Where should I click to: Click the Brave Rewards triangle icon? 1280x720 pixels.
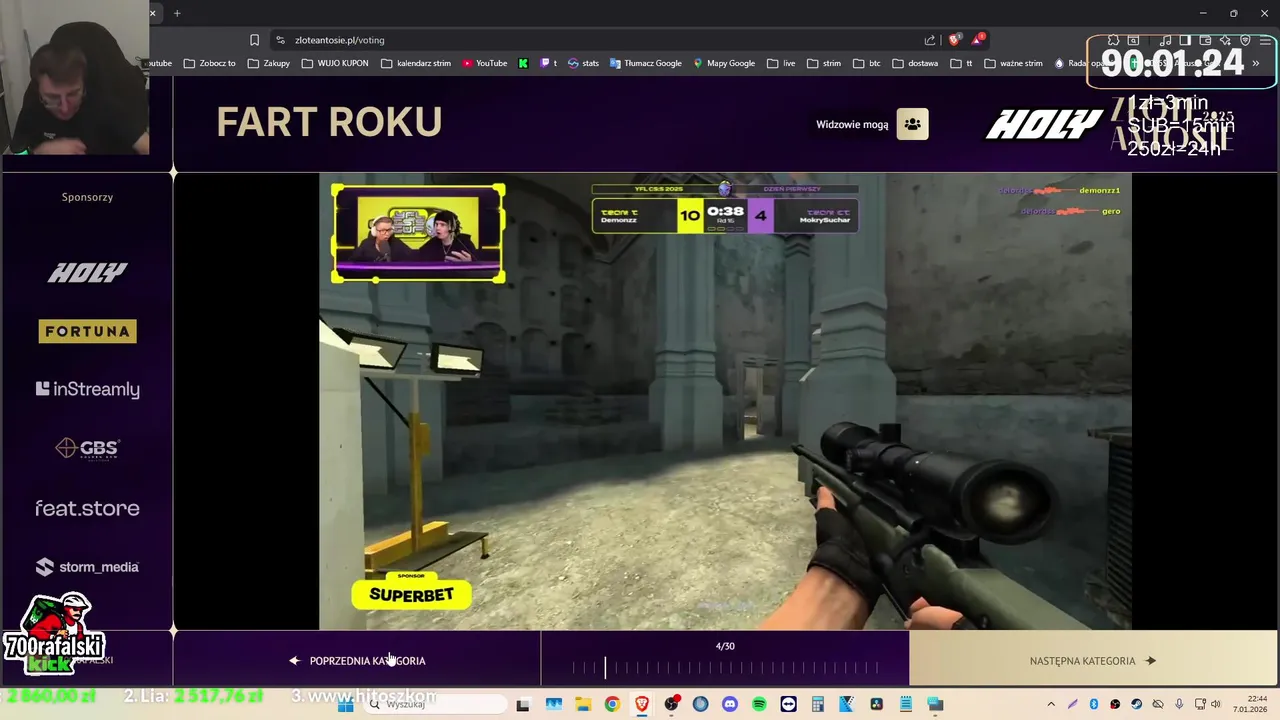(977, 40)
